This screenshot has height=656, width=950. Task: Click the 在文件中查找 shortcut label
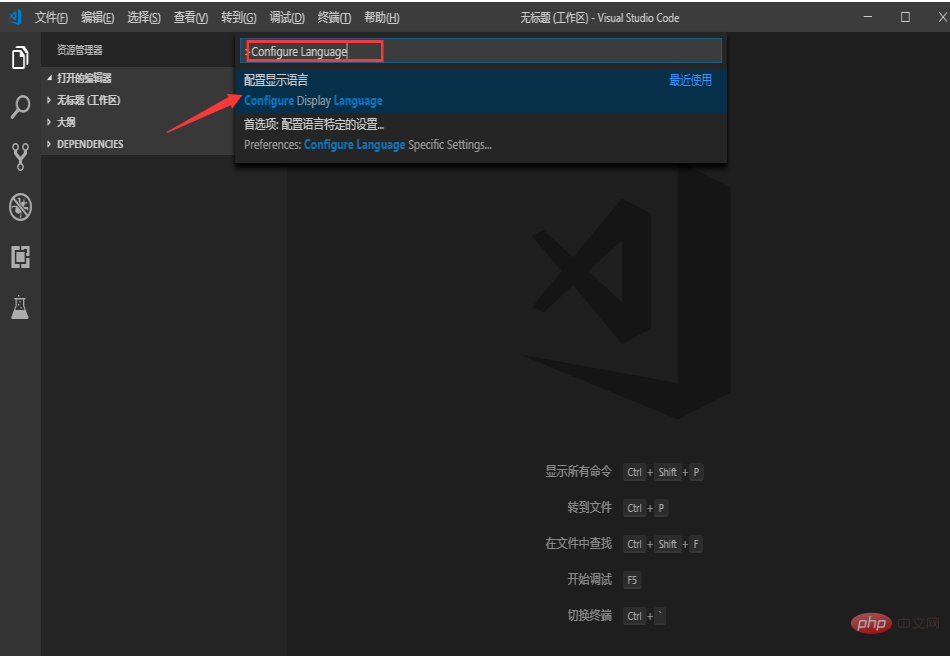pos(579,543)
